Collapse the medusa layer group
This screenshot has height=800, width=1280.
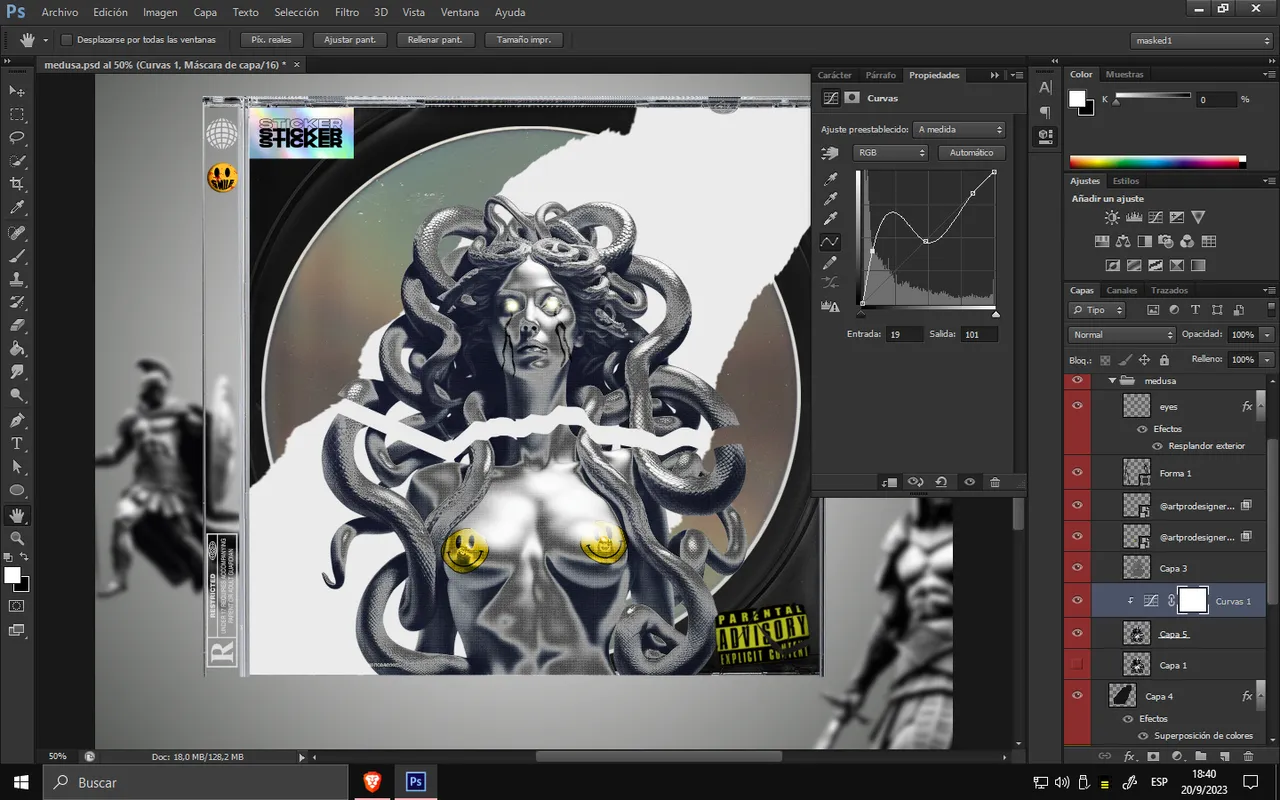(x=1111, y=381)
